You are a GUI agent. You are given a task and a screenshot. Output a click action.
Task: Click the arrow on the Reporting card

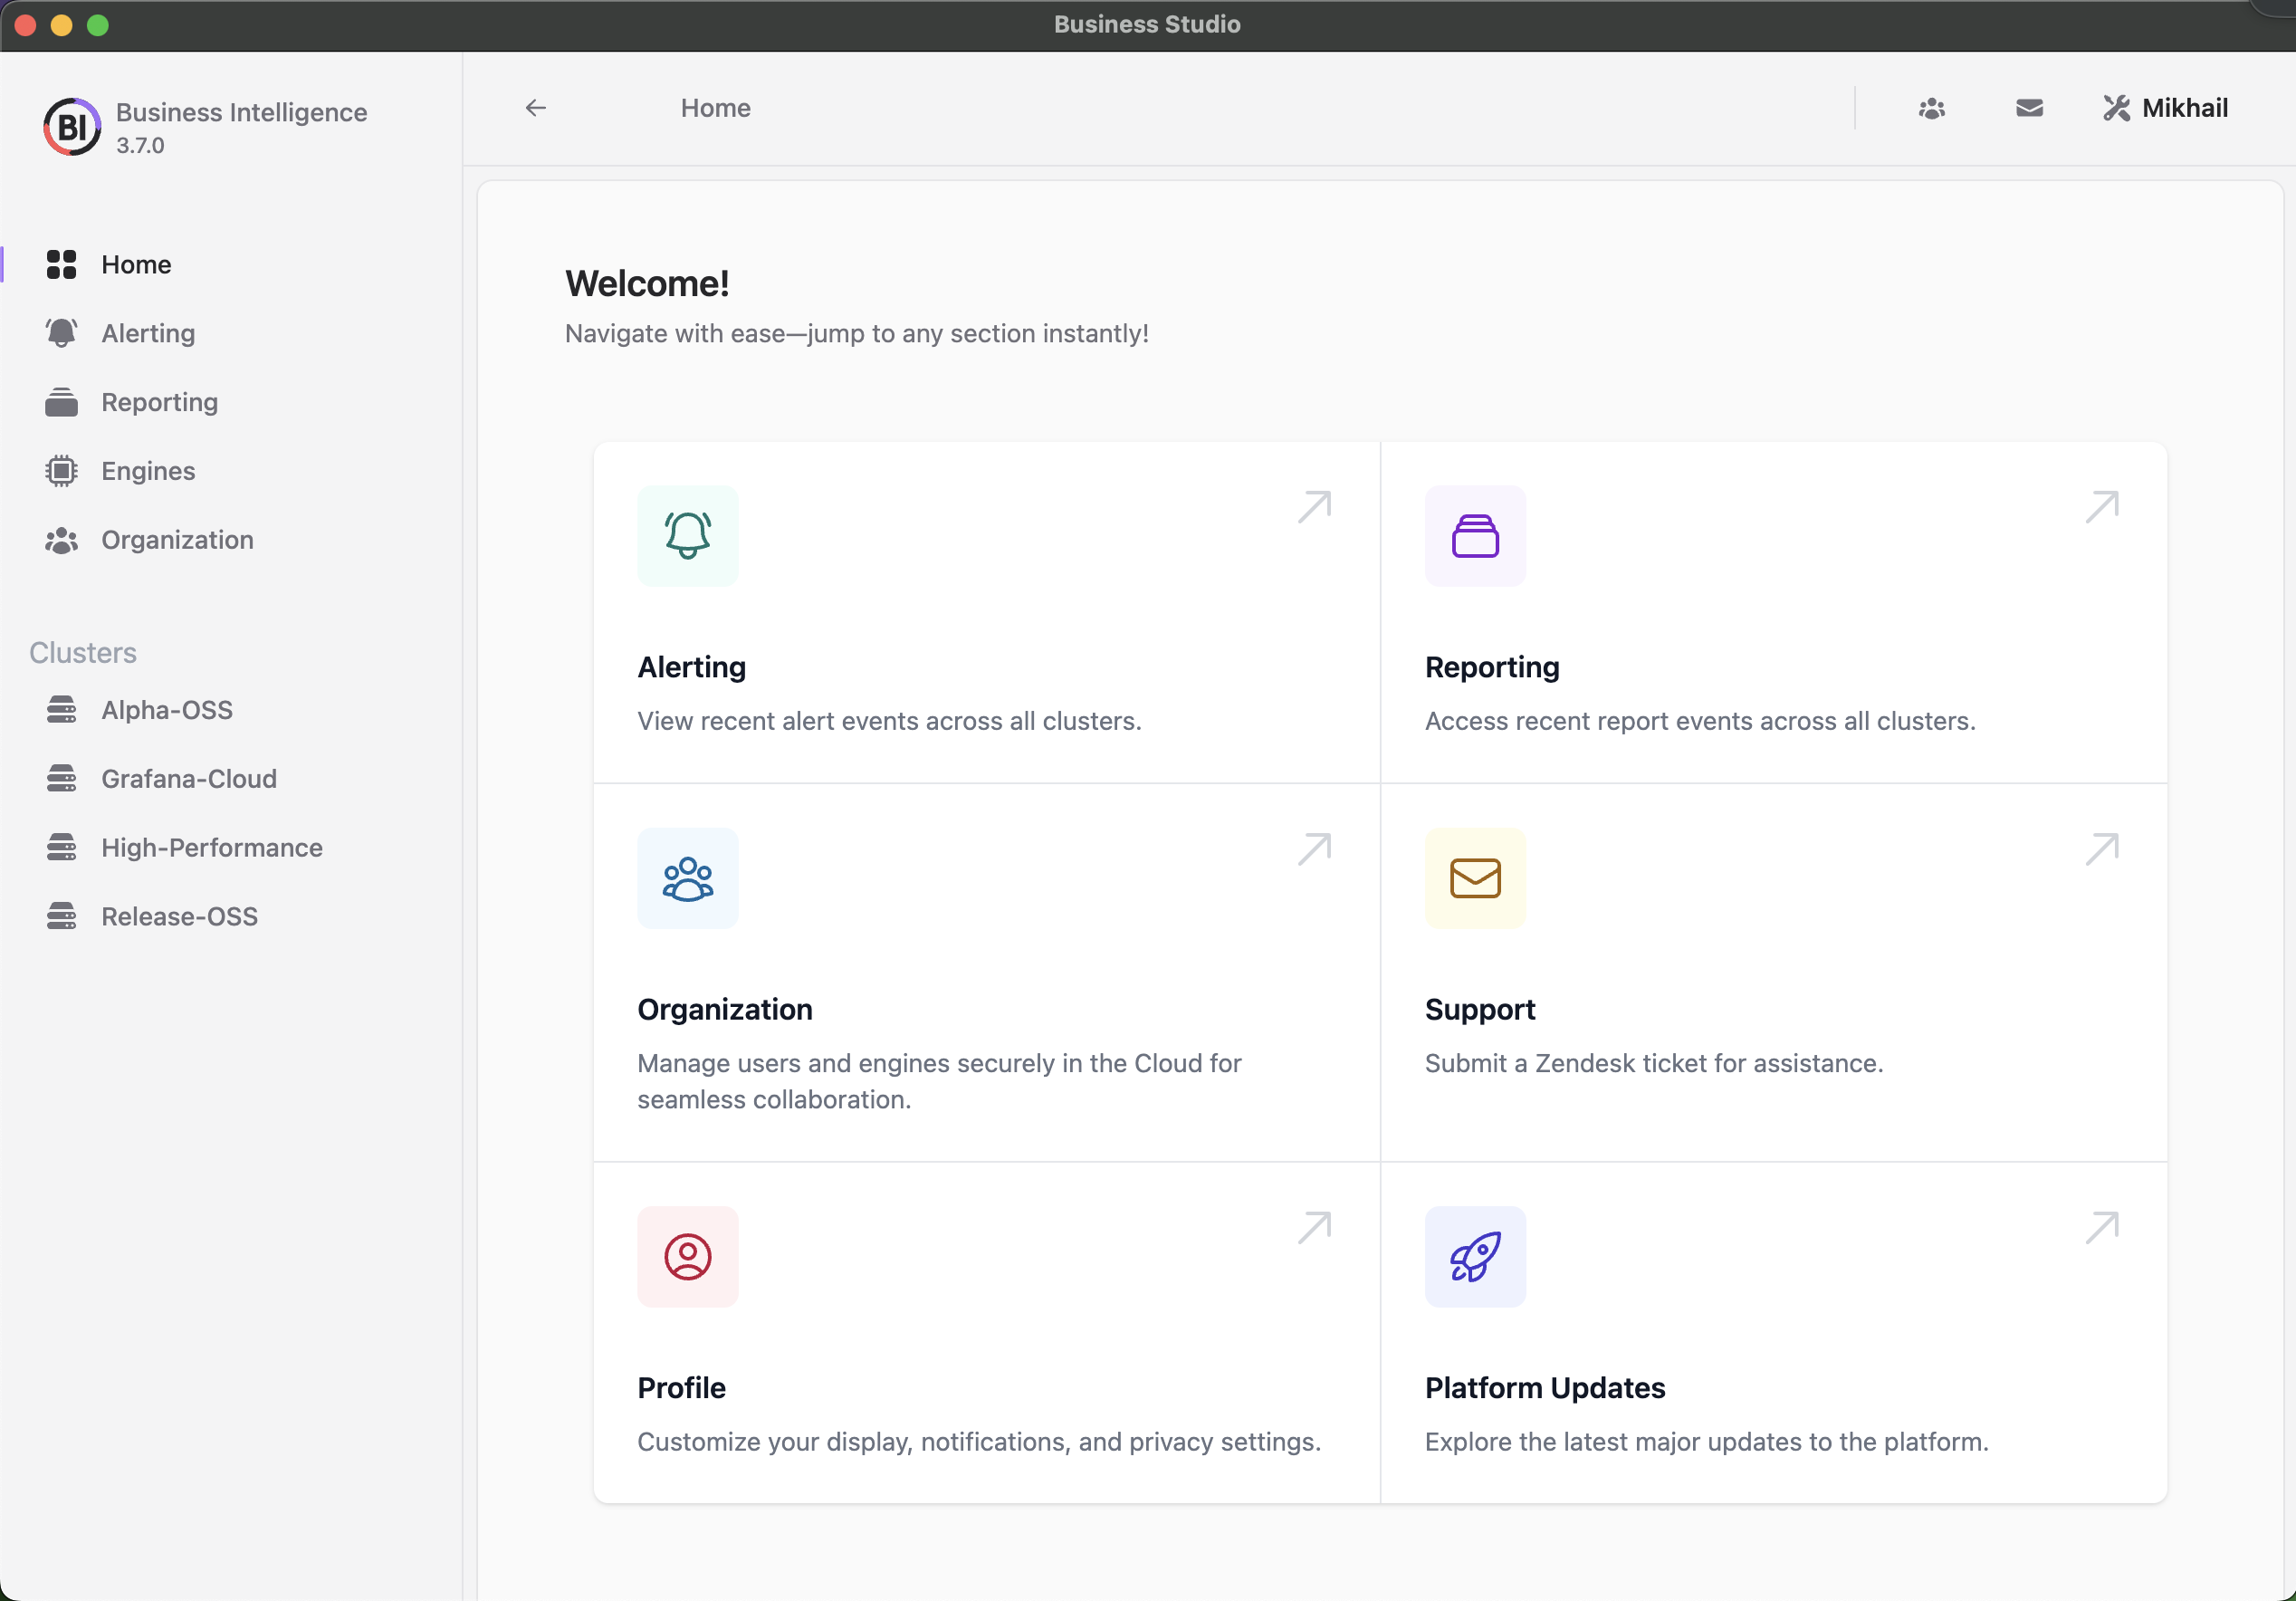(x=2102, y=507)
